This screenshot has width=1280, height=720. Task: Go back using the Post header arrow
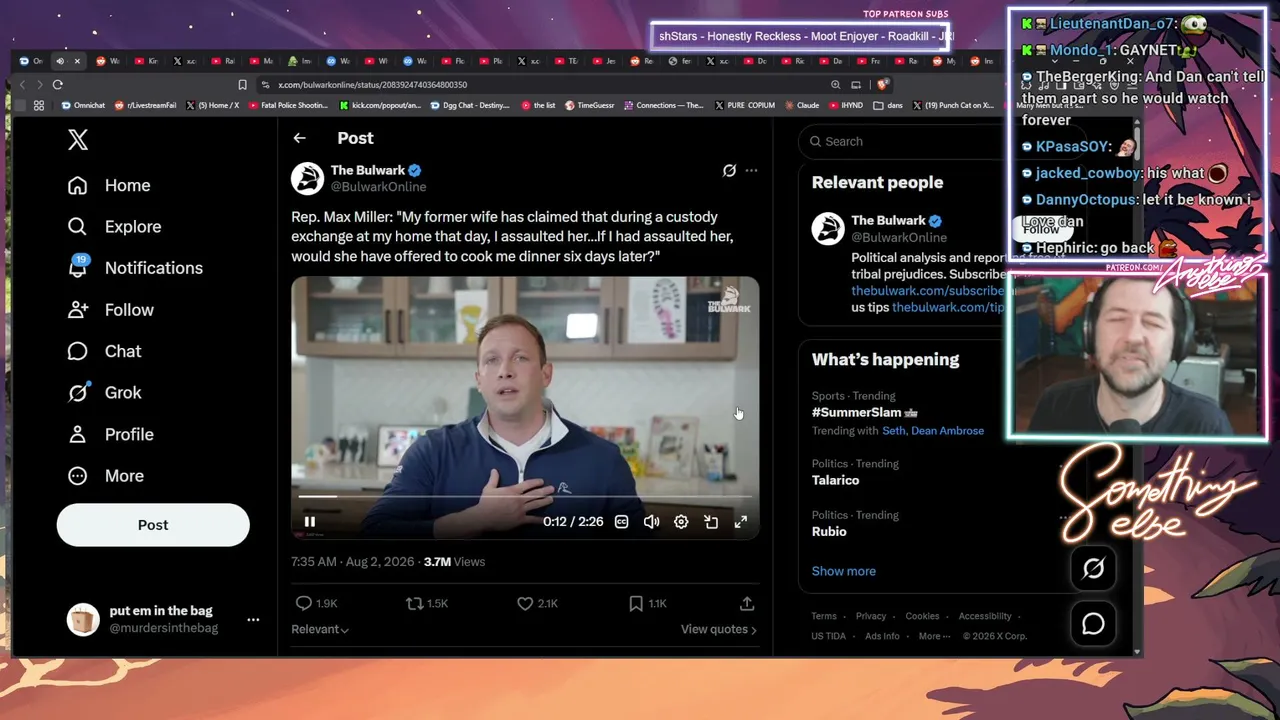pos(299,138)
